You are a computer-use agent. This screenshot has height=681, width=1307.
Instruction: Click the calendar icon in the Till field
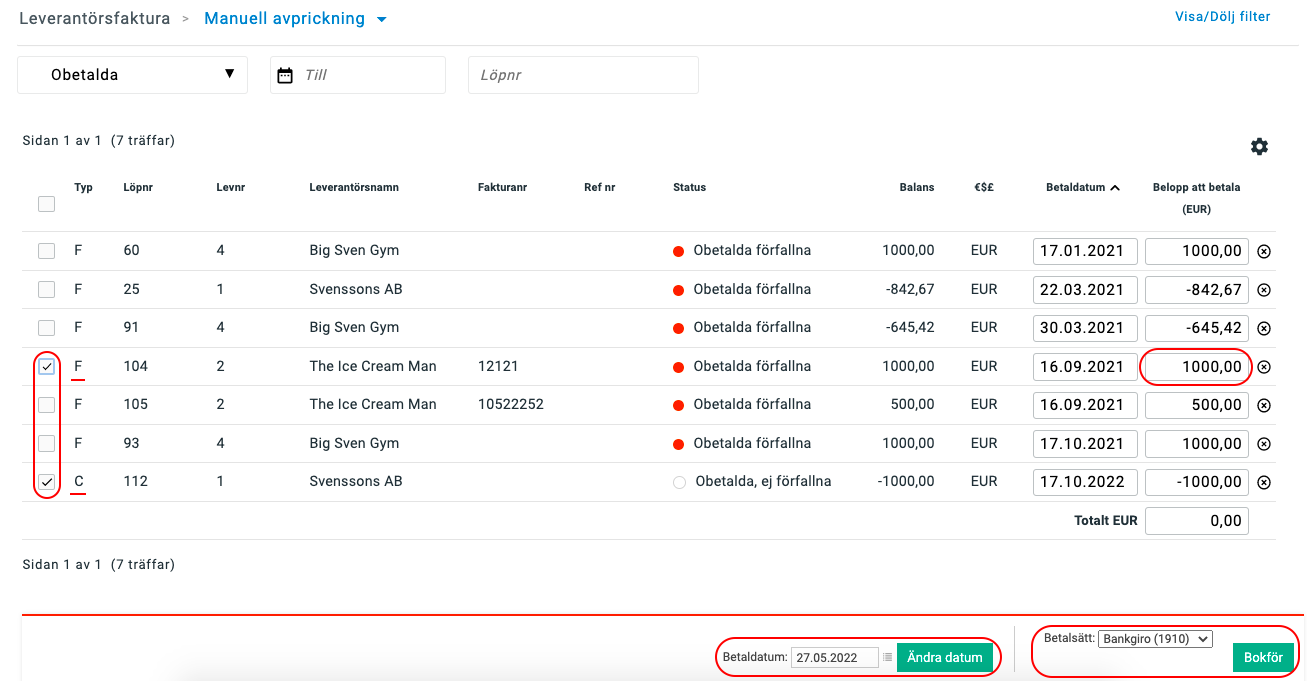click(x=285, y=75)
